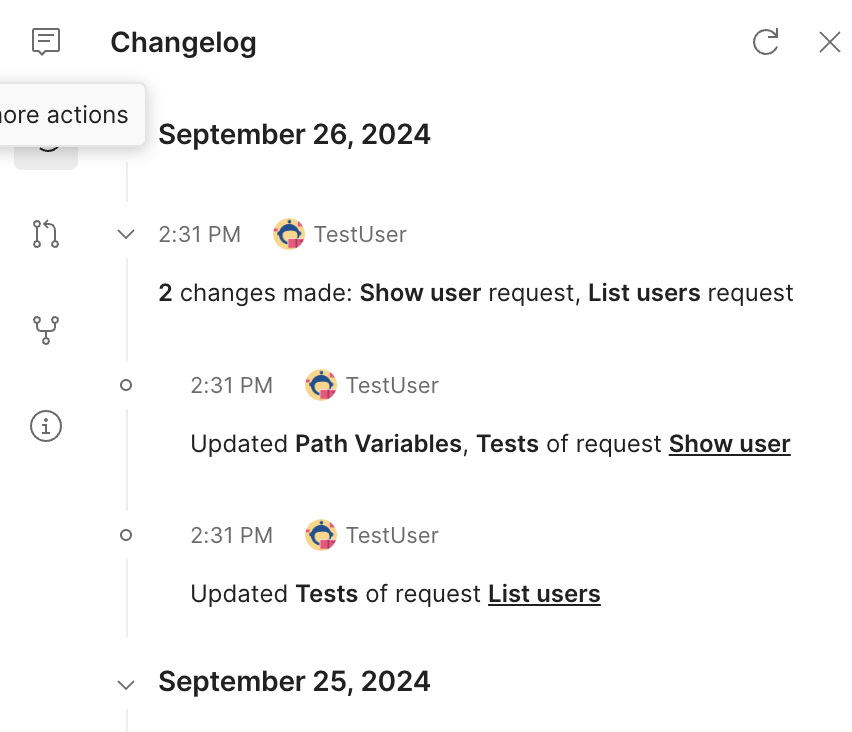Collapse the 2:31 PM changes group
The image size is (852, 732).
tap(126, 234)
